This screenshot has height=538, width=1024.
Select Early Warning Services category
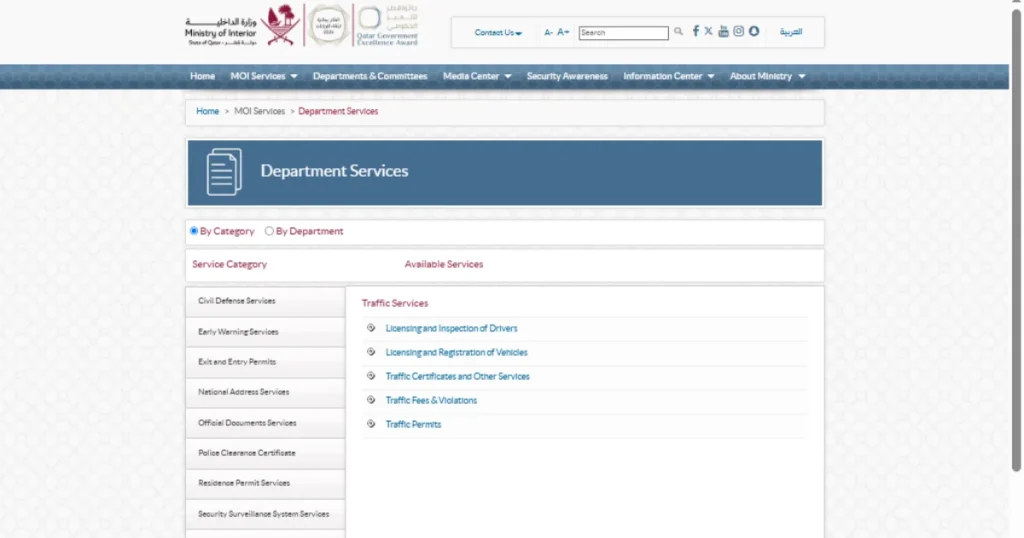click(265, 332)
